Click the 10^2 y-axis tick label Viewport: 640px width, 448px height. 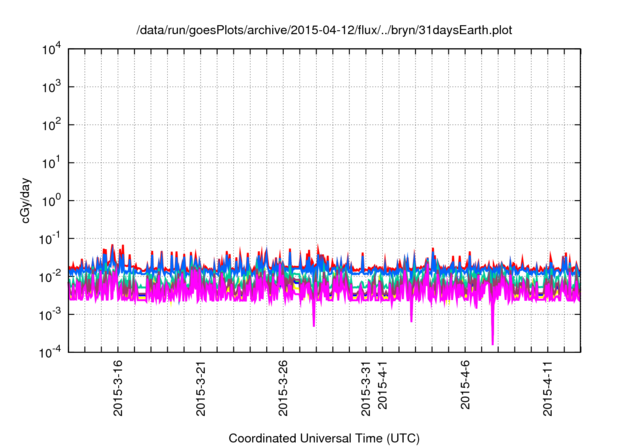click(x=50, y=125)
